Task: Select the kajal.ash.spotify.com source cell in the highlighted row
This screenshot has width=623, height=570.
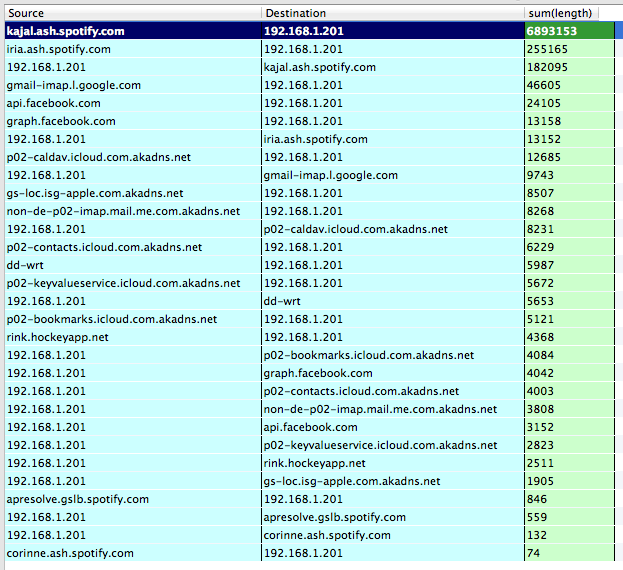Action: click(x=133, y=31)
